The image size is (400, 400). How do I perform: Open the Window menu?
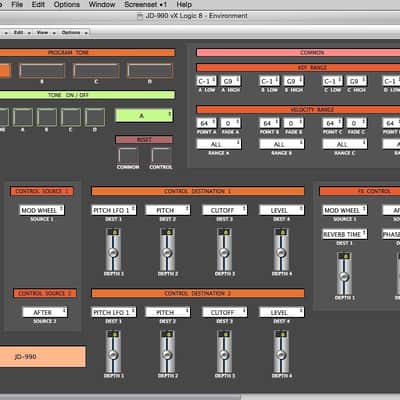coord(102,5)
